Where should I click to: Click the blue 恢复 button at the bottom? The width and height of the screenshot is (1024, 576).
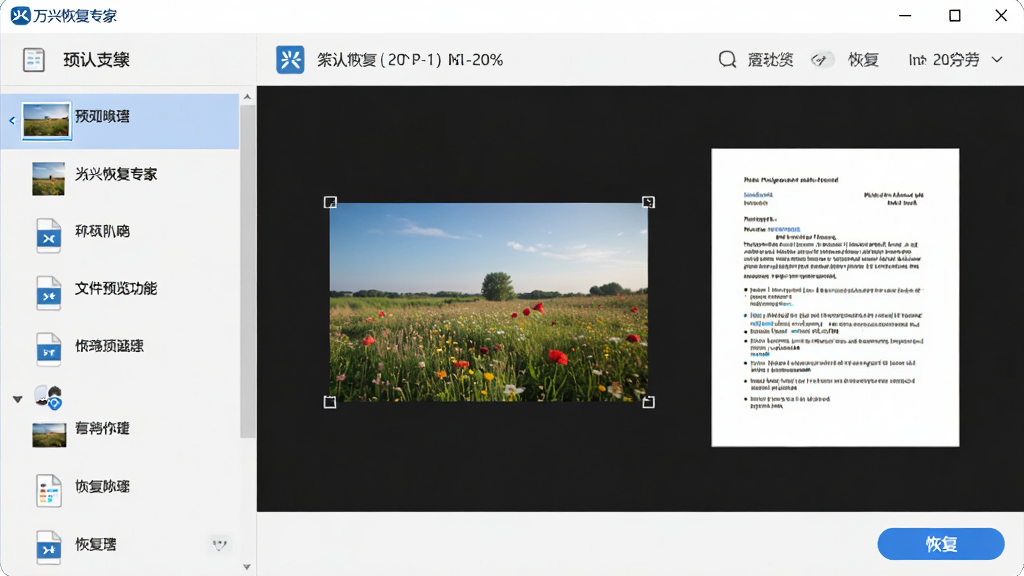pos(940,544)
